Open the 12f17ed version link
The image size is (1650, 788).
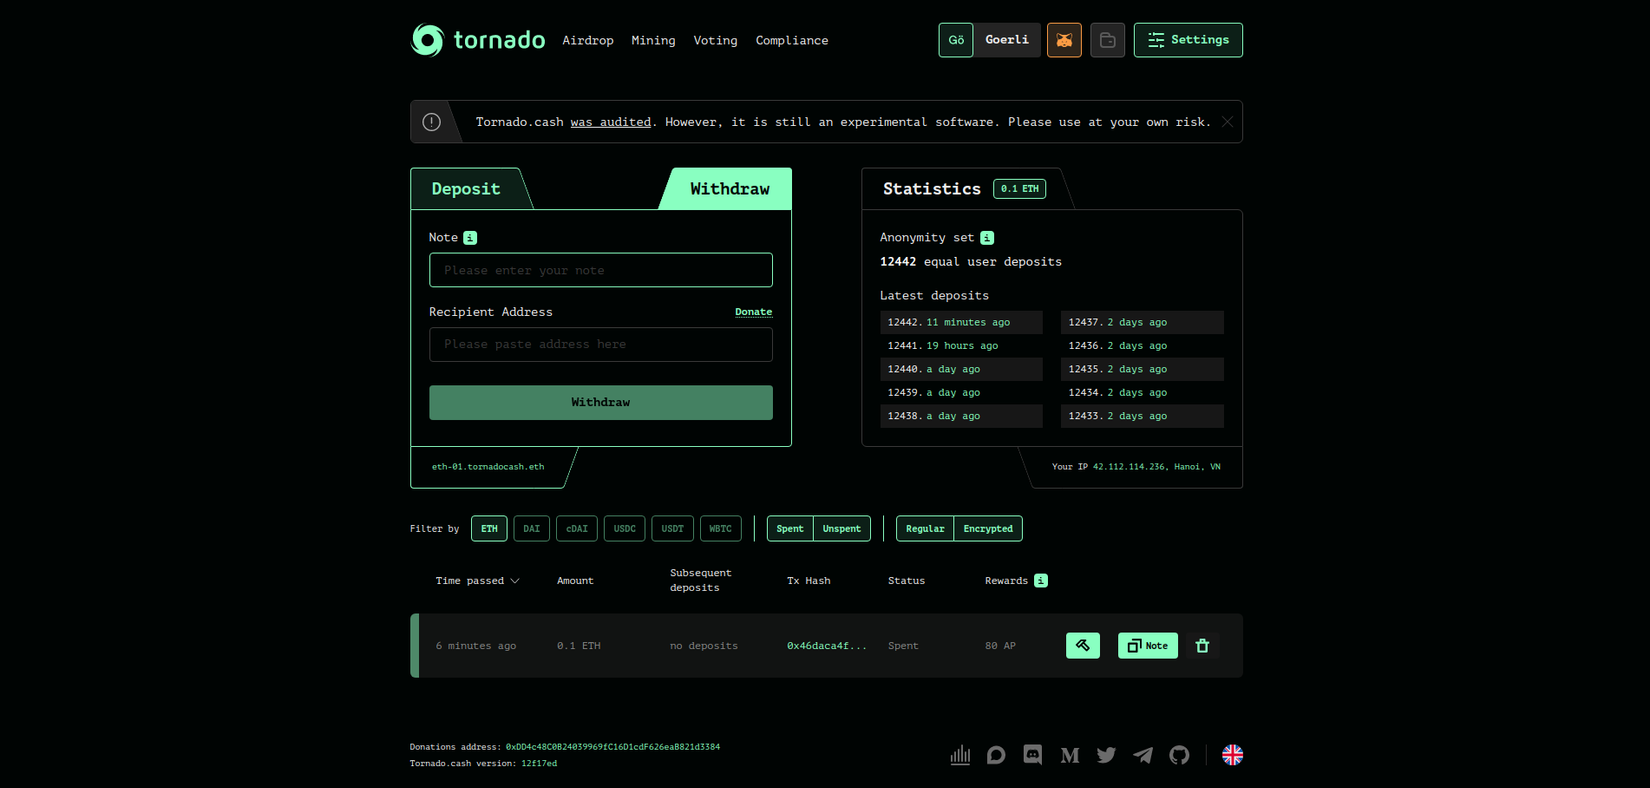(539, 764)
